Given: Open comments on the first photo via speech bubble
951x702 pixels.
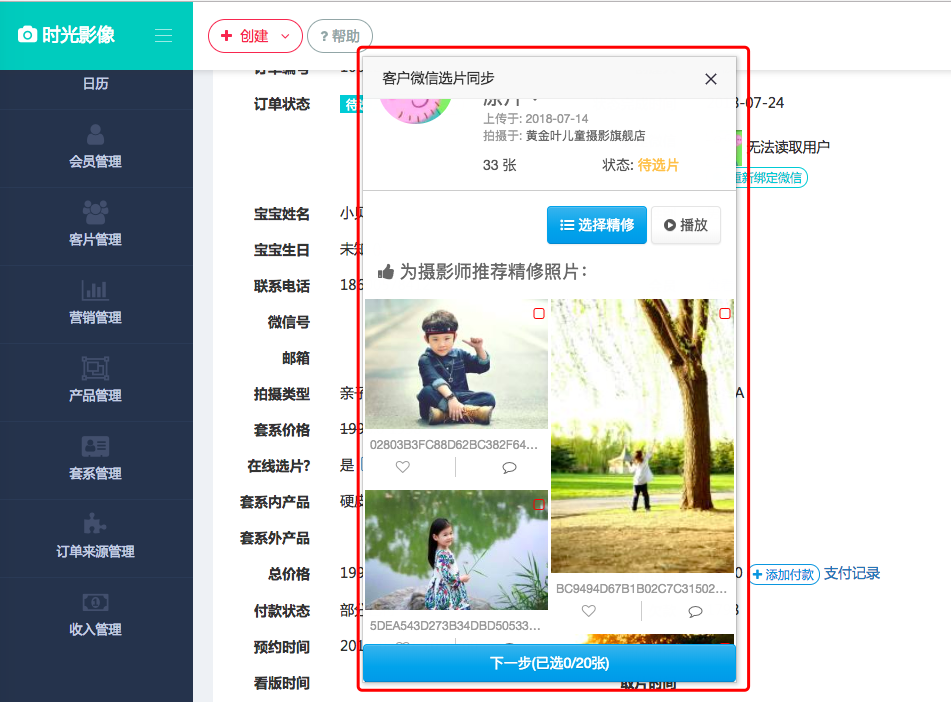Looking at the screenshot, I should [x=509, y=466].
